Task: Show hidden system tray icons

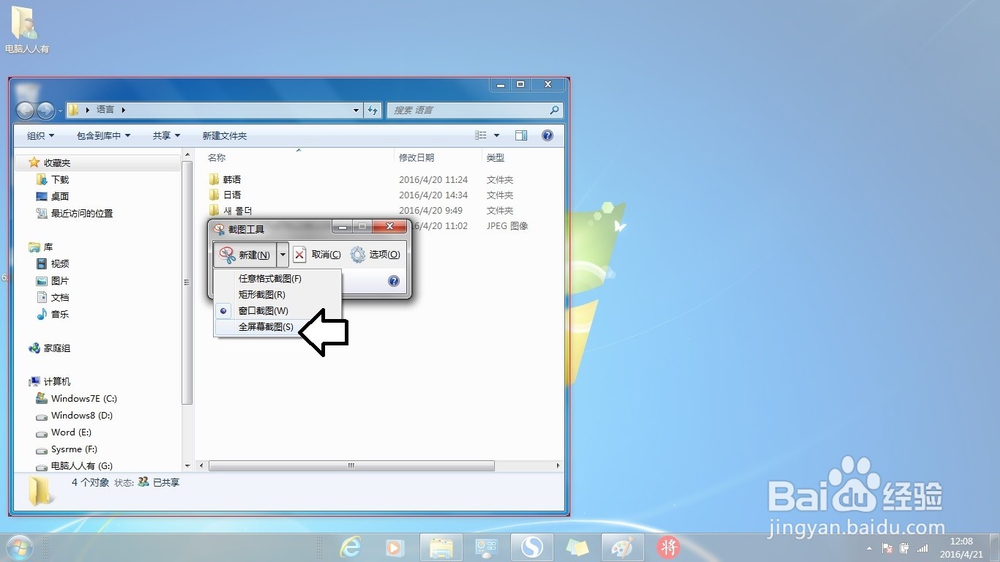Action: 869,548
